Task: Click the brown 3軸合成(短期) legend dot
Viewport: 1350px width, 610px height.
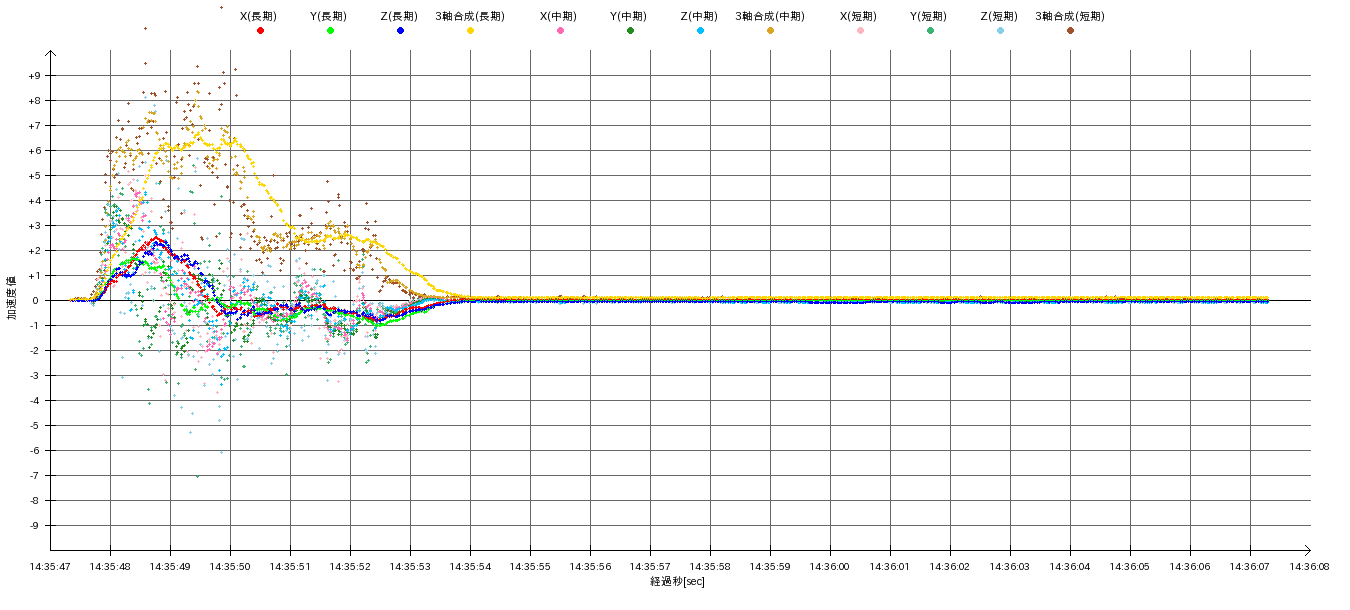Action: 1070,31
